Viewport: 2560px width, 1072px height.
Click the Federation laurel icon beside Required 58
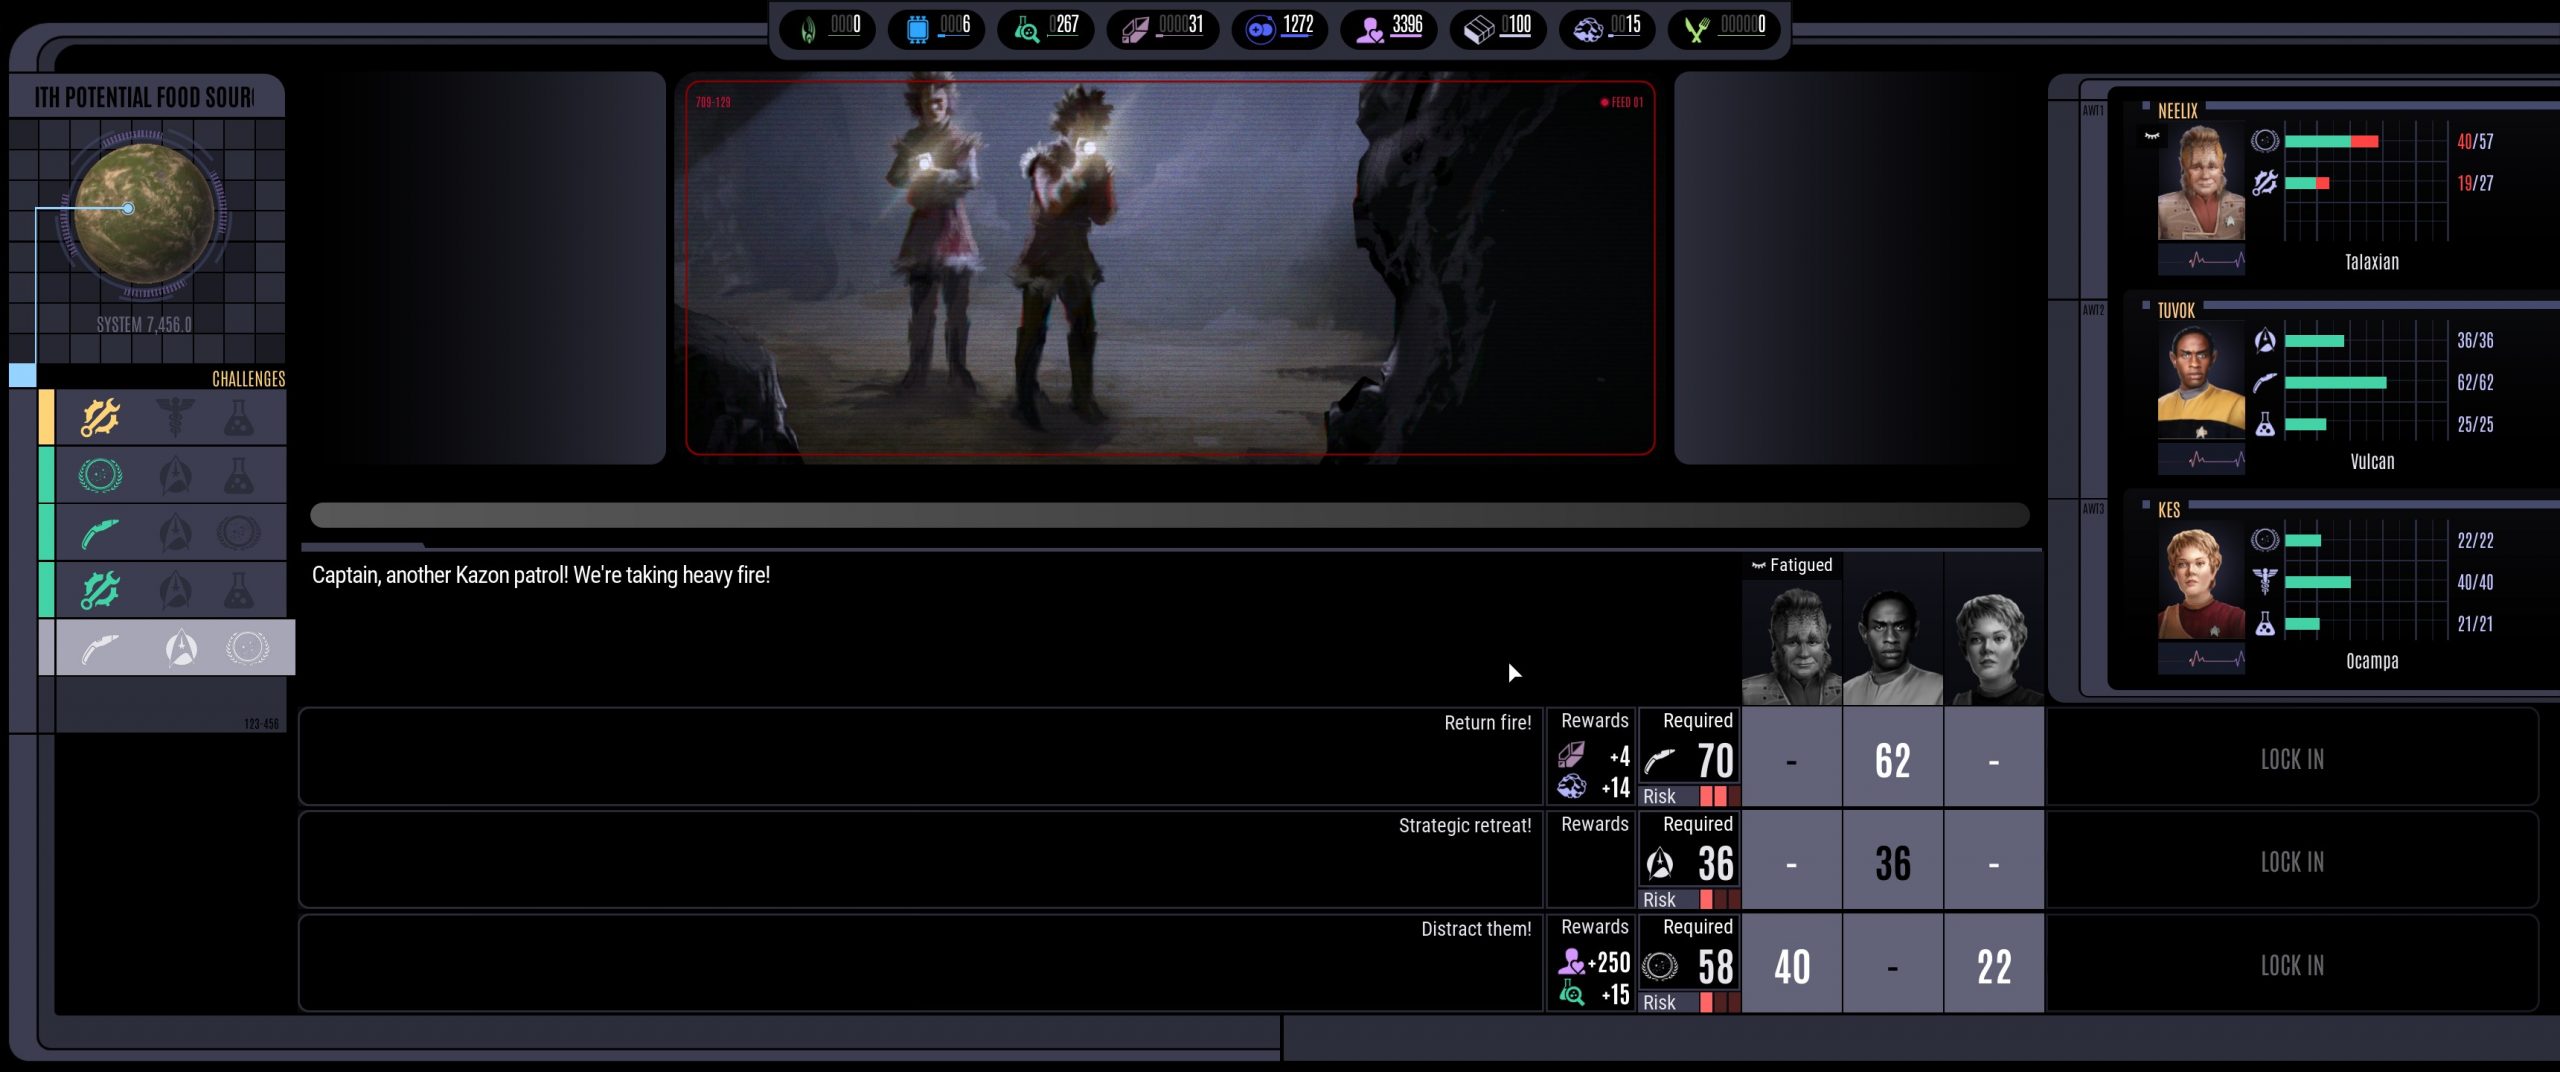[1660, 966]
